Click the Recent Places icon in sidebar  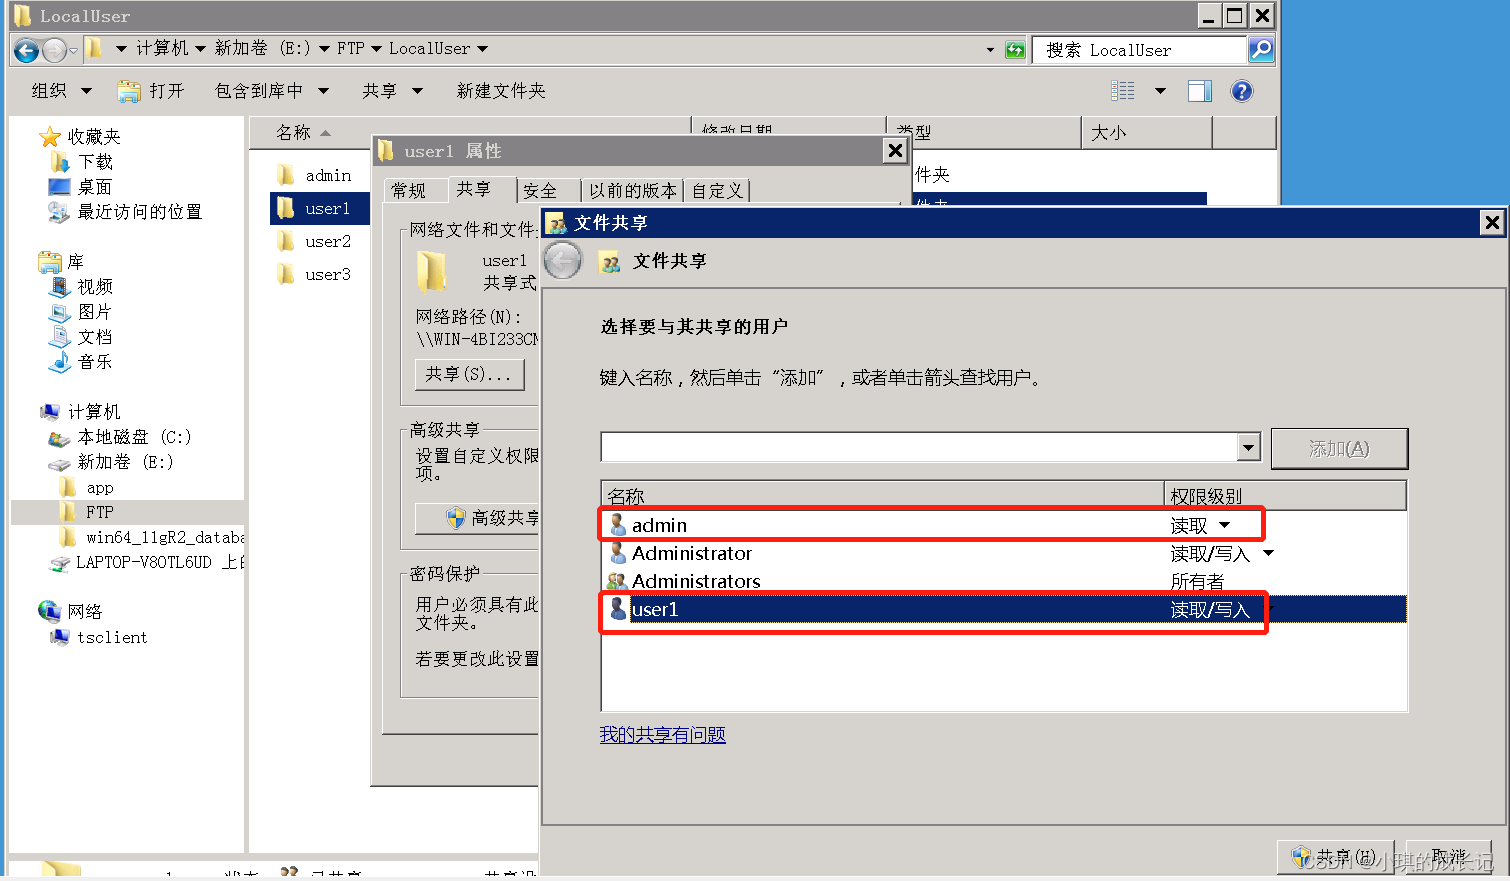tap(59, 211)
